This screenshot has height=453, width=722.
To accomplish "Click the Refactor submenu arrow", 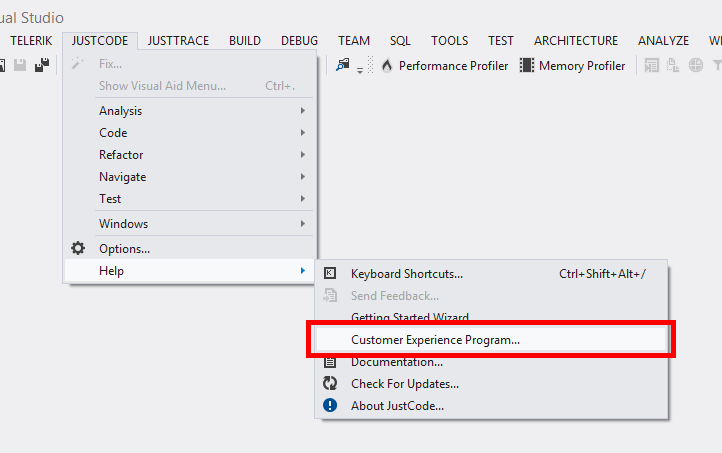I will pos(303,155).
